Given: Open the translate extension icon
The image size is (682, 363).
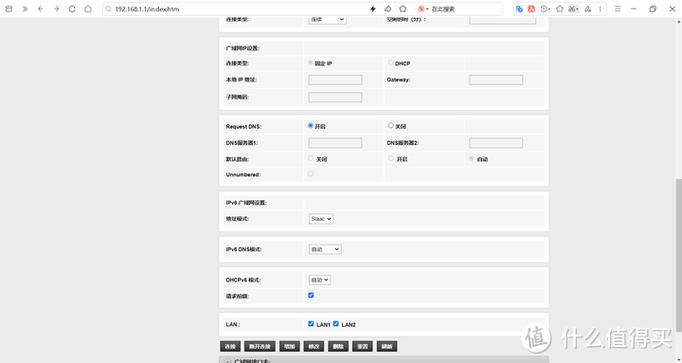Looking at the screenshot, I should (519, 9).
